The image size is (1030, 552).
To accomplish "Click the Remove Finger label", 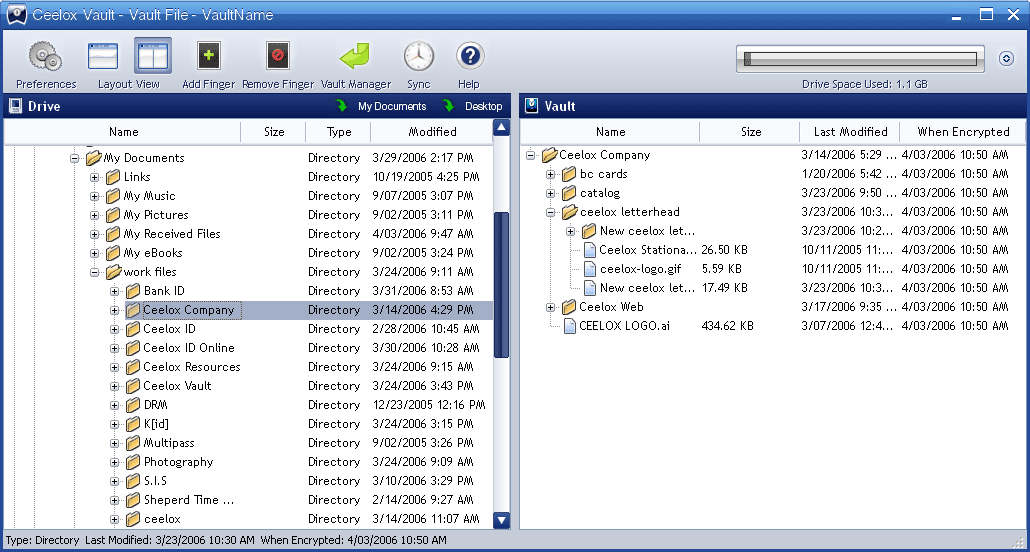I will tap(278, 84).
